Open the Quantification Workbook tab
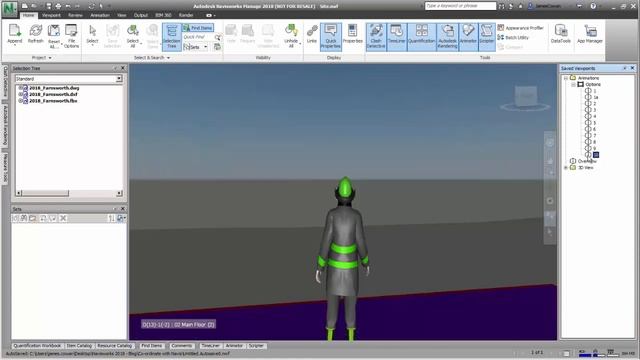The height and width of the screenshot is (360, 640). (37, 346)
